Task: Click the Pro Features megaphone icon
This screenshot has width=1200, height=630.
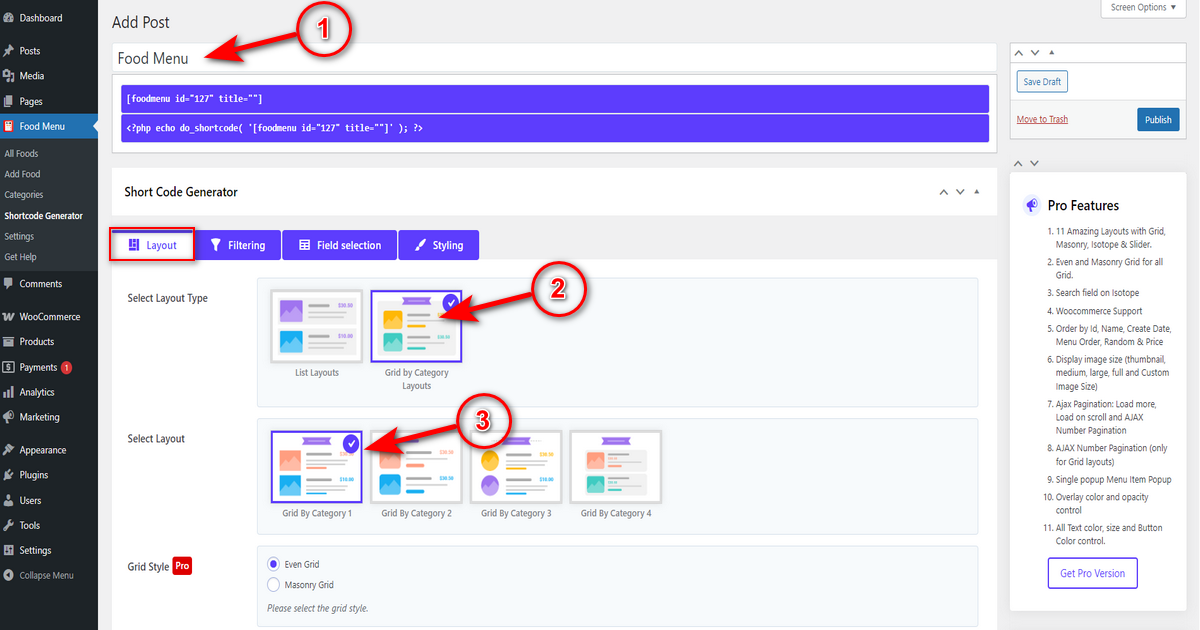Action: click(x=1033, y=205)
